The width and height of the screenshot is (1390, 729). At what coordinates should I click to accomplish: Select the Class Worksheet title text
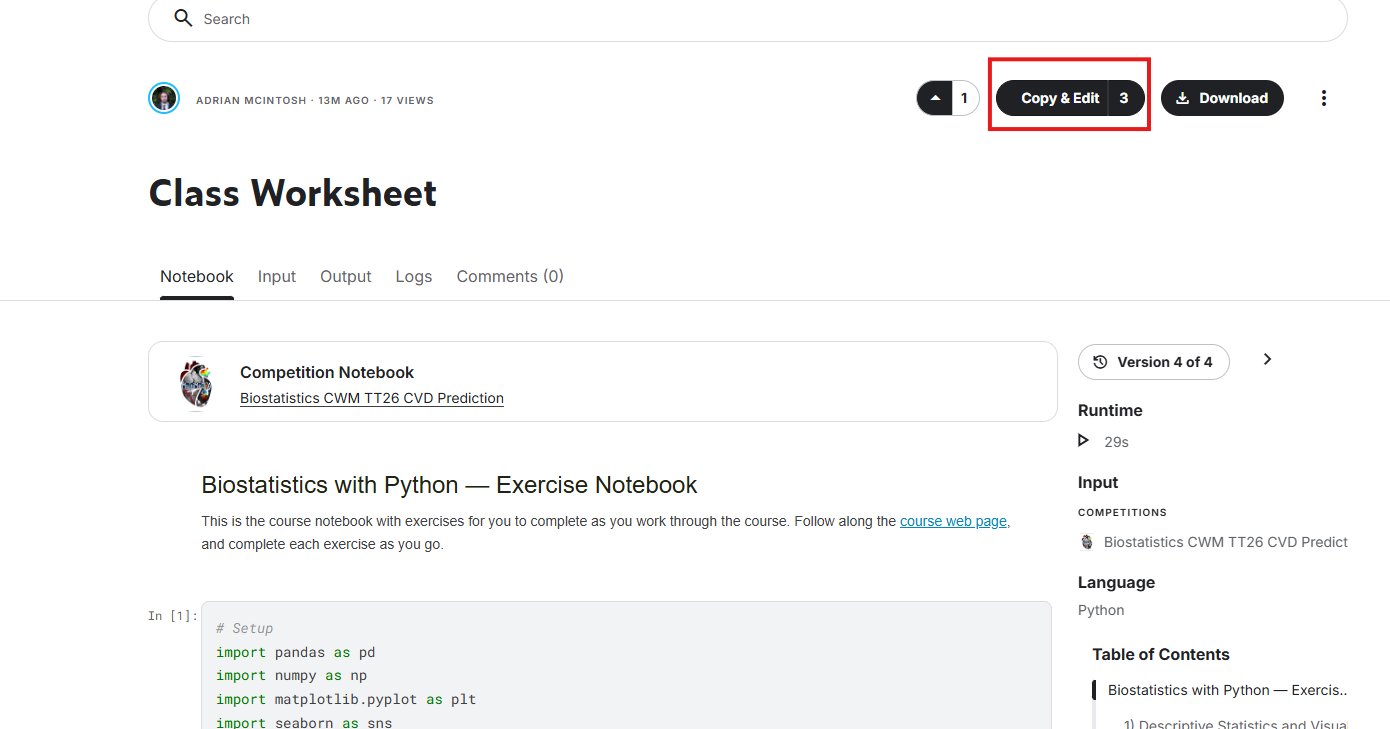click(293, 193)
